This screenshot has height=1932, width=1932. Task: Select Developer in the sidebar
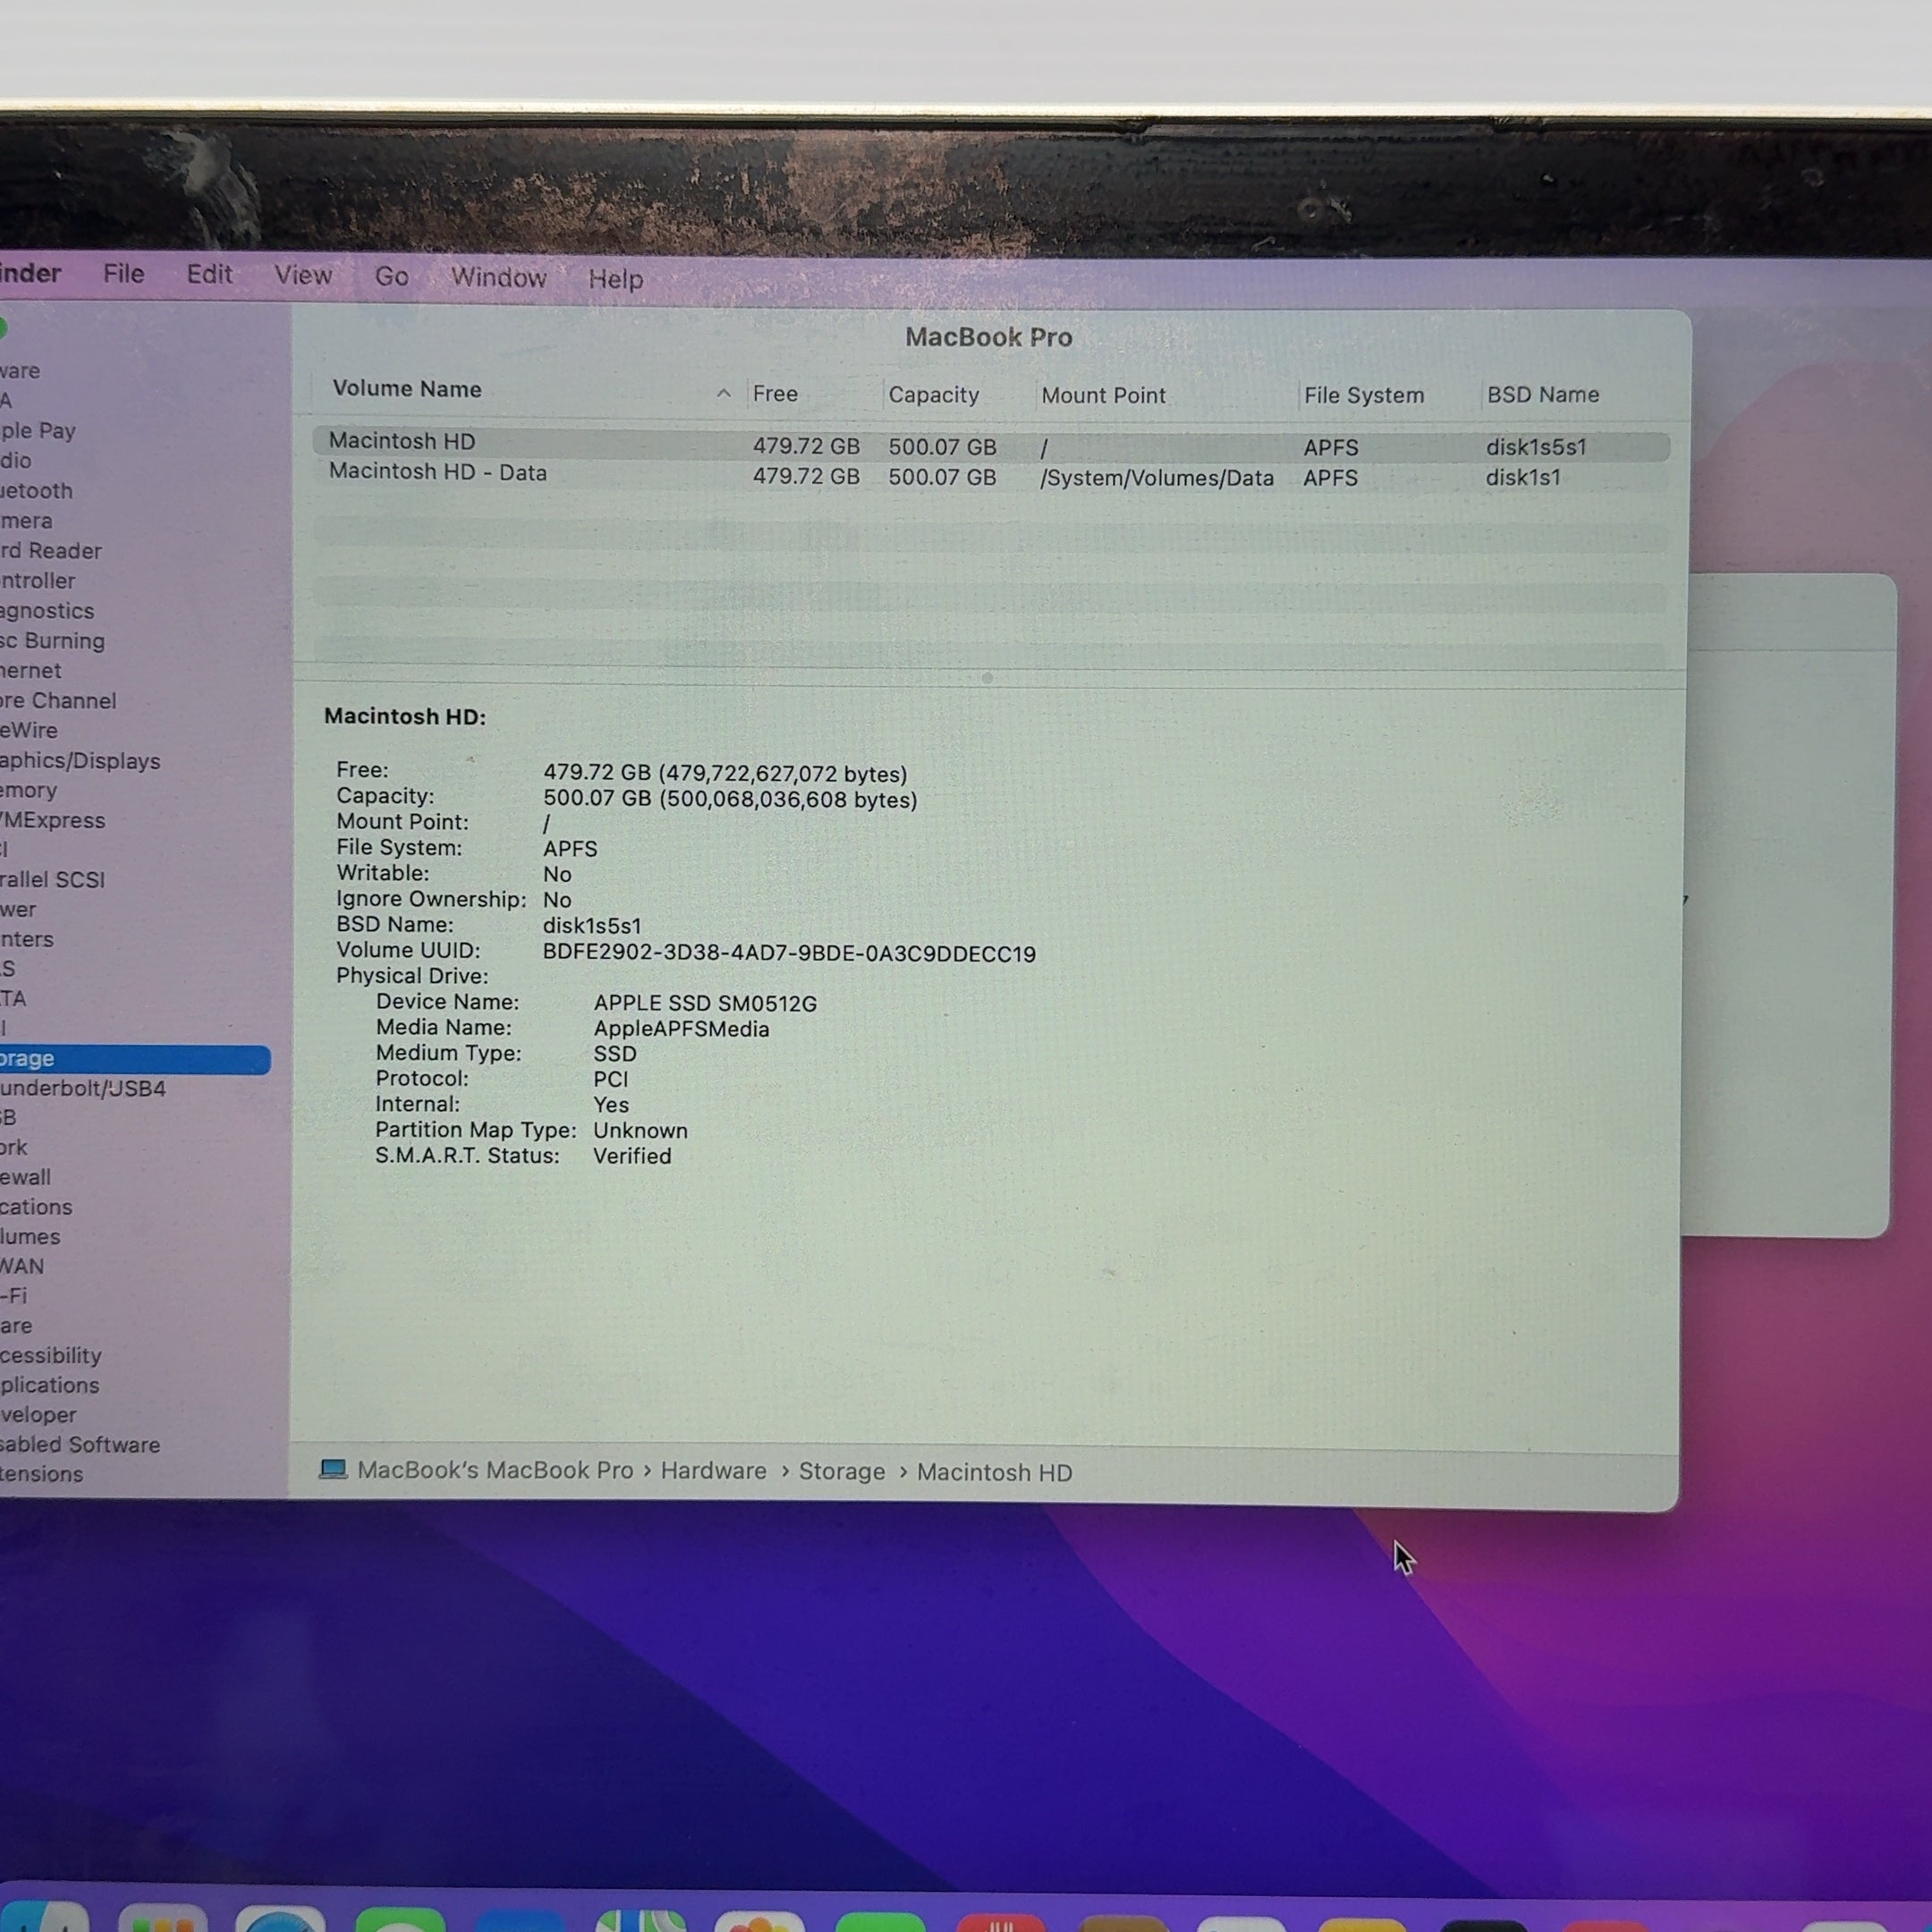[x=39, y=1415]
